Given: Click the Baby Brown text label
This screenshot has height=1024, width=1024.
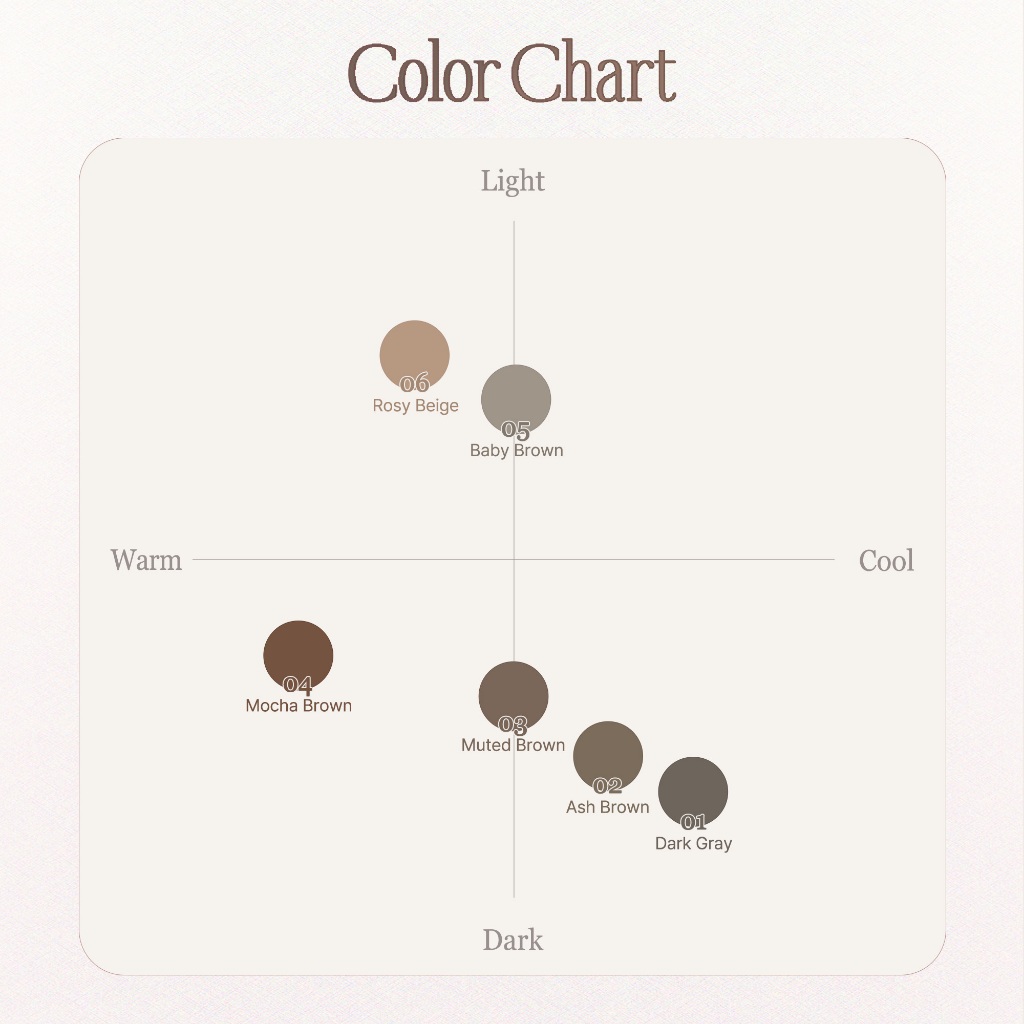Looking at the screenshot, I should (517, 450).
